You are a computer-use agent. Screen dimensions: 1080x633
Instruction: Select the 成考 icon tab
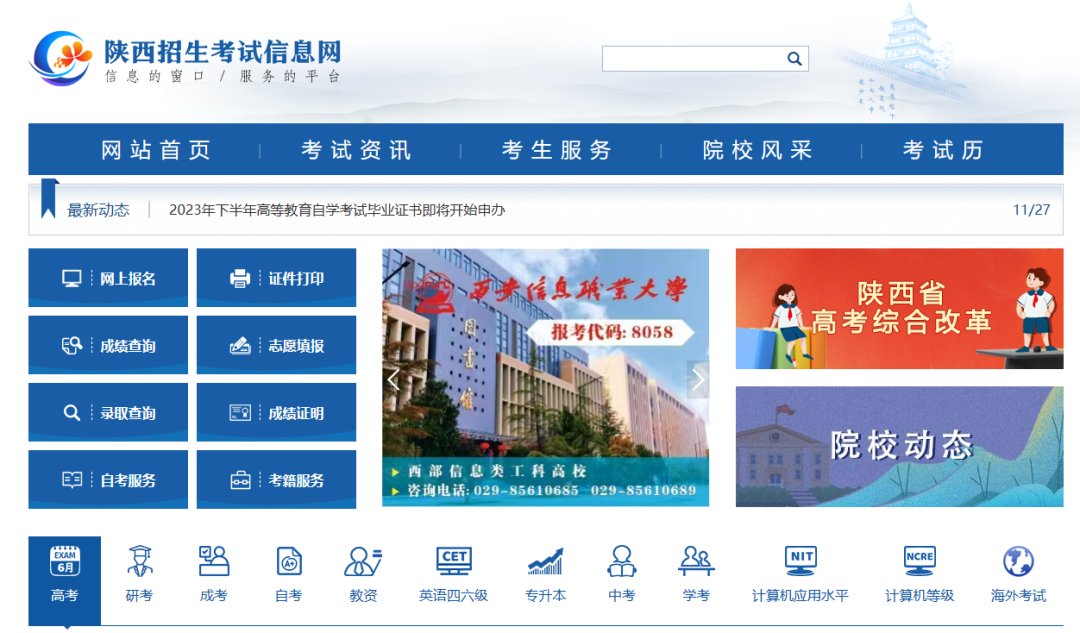click(x=214, y=574)
